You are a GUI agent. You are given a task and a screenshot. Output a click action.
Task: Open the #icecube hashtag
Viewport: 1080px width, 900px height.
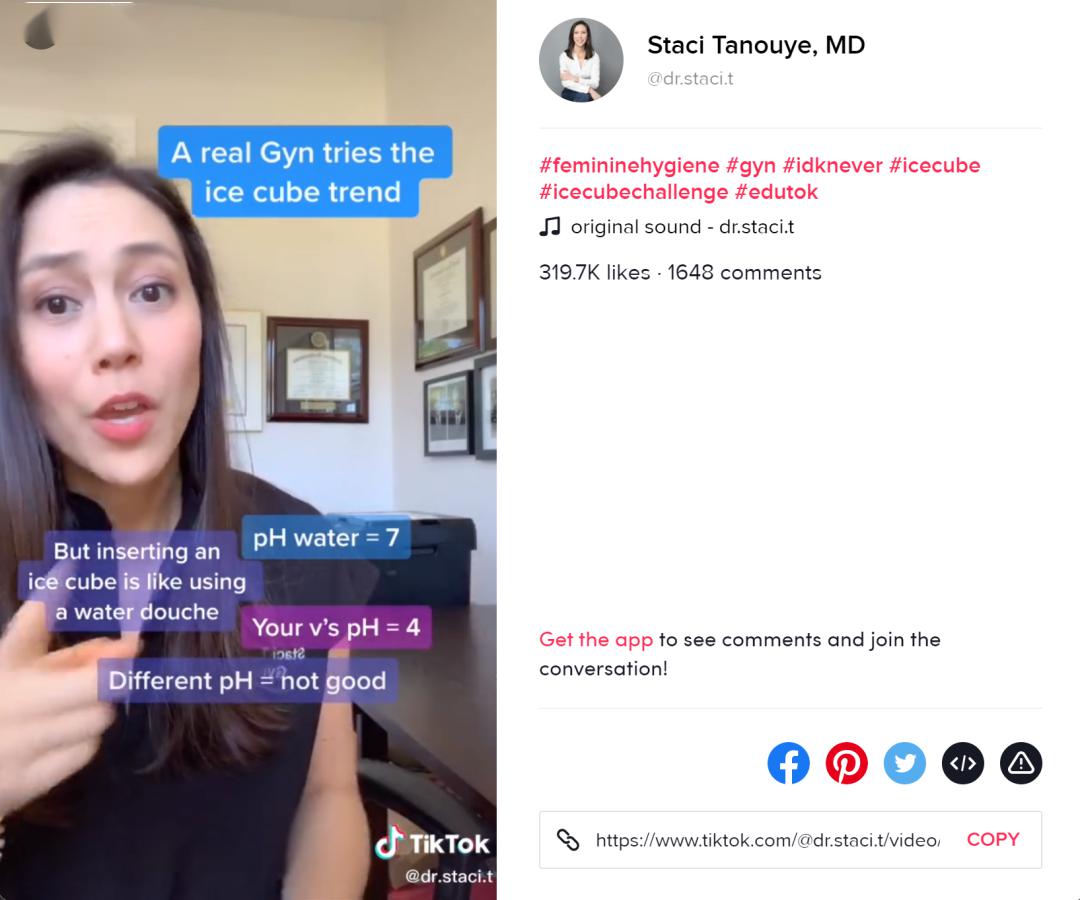(935, 165)
